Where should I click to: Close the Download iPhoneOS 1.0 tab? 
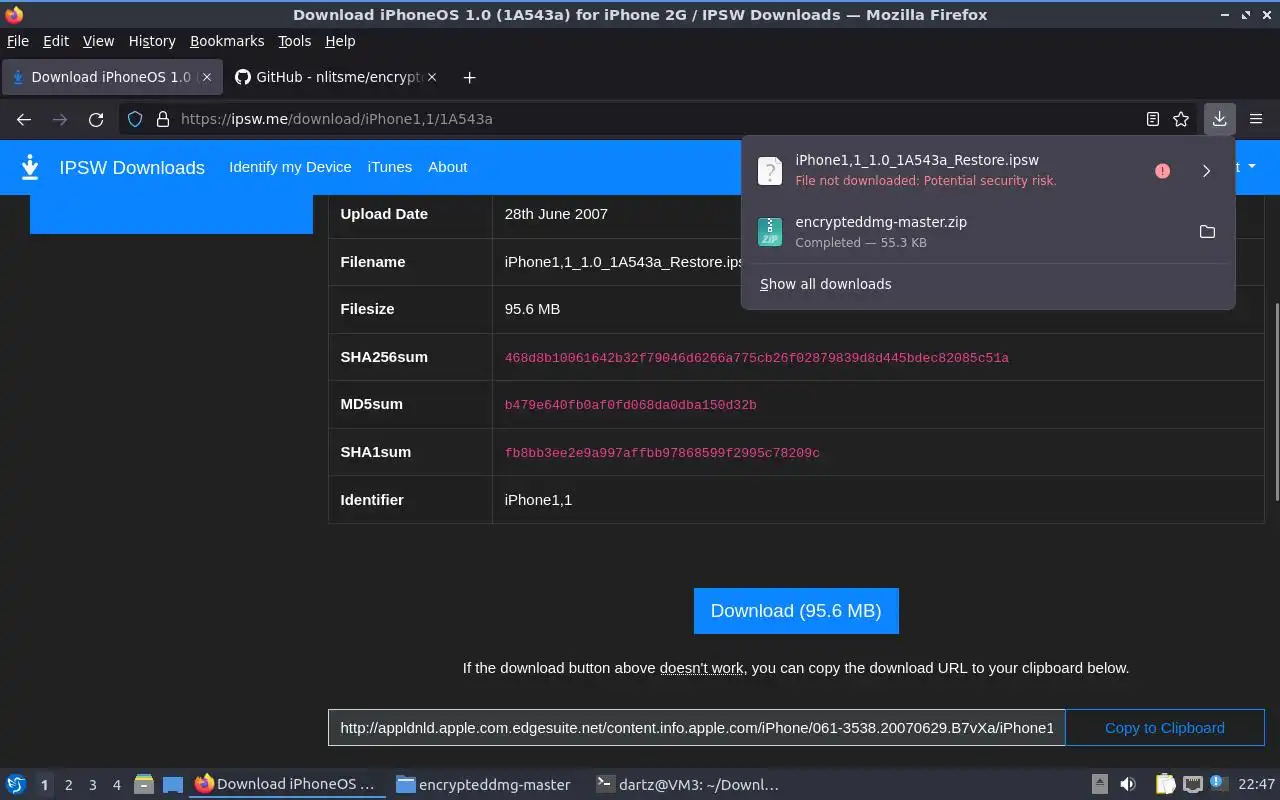coord(206,77)
